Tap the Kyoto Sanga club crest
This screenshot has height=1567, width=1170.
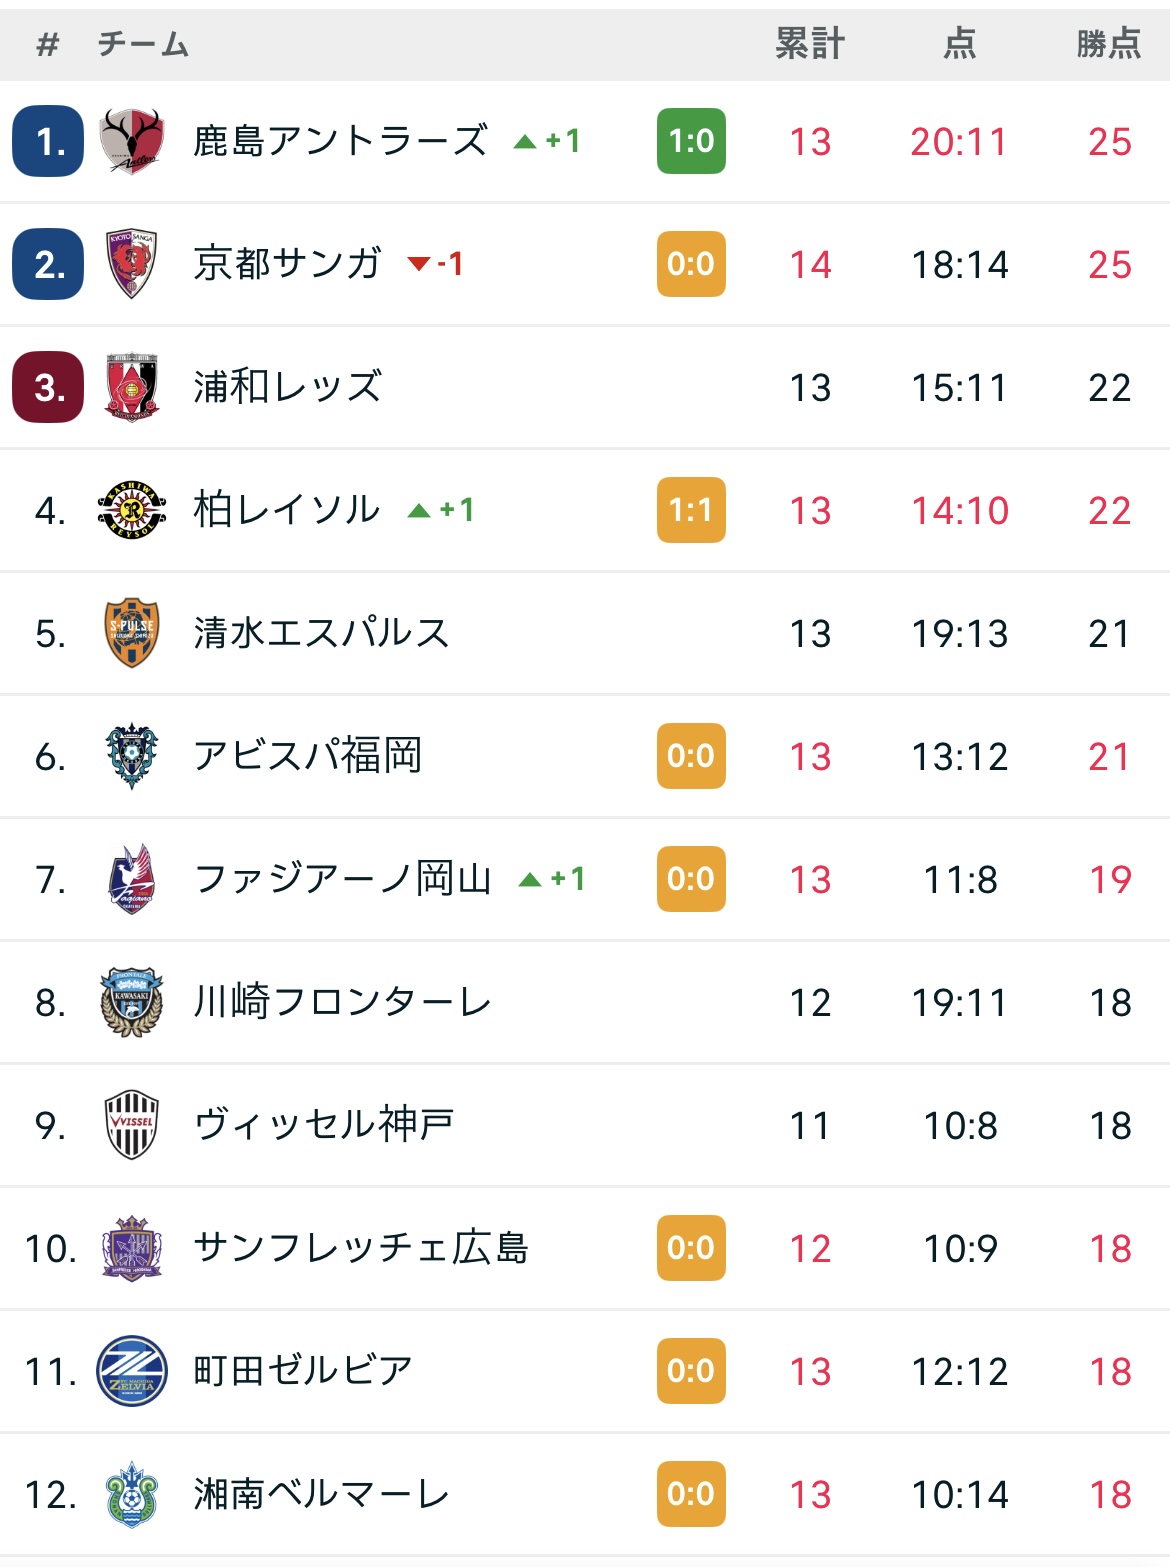(x=131, y=264)
